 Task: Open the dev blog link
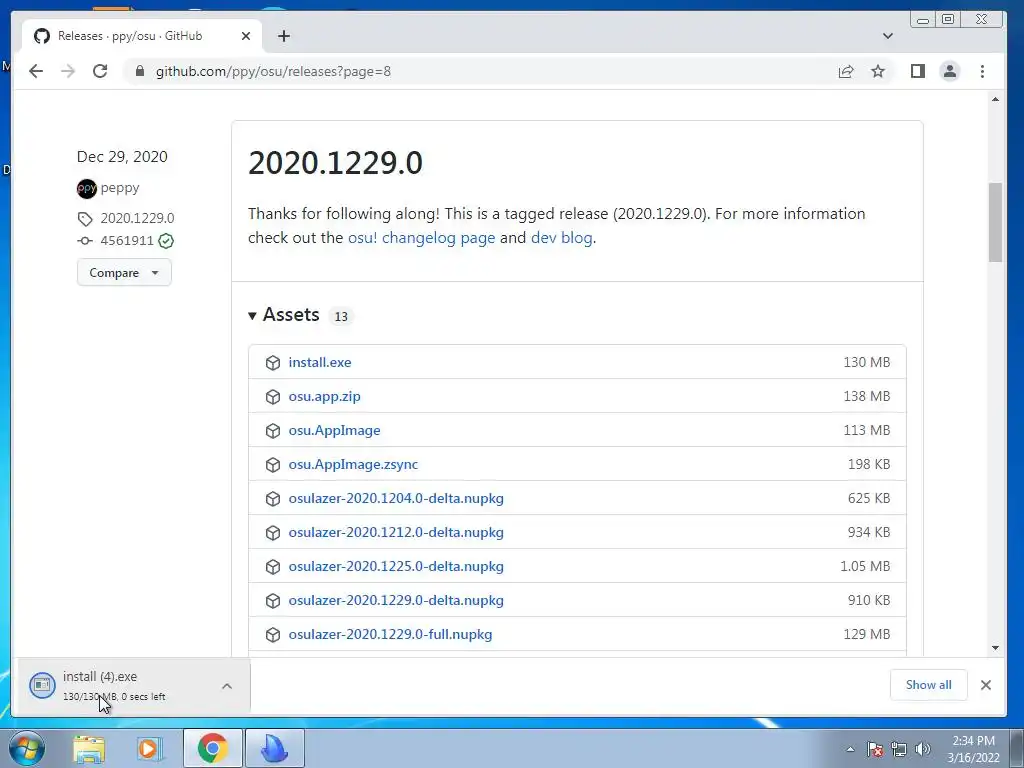[x=562, y=238]
